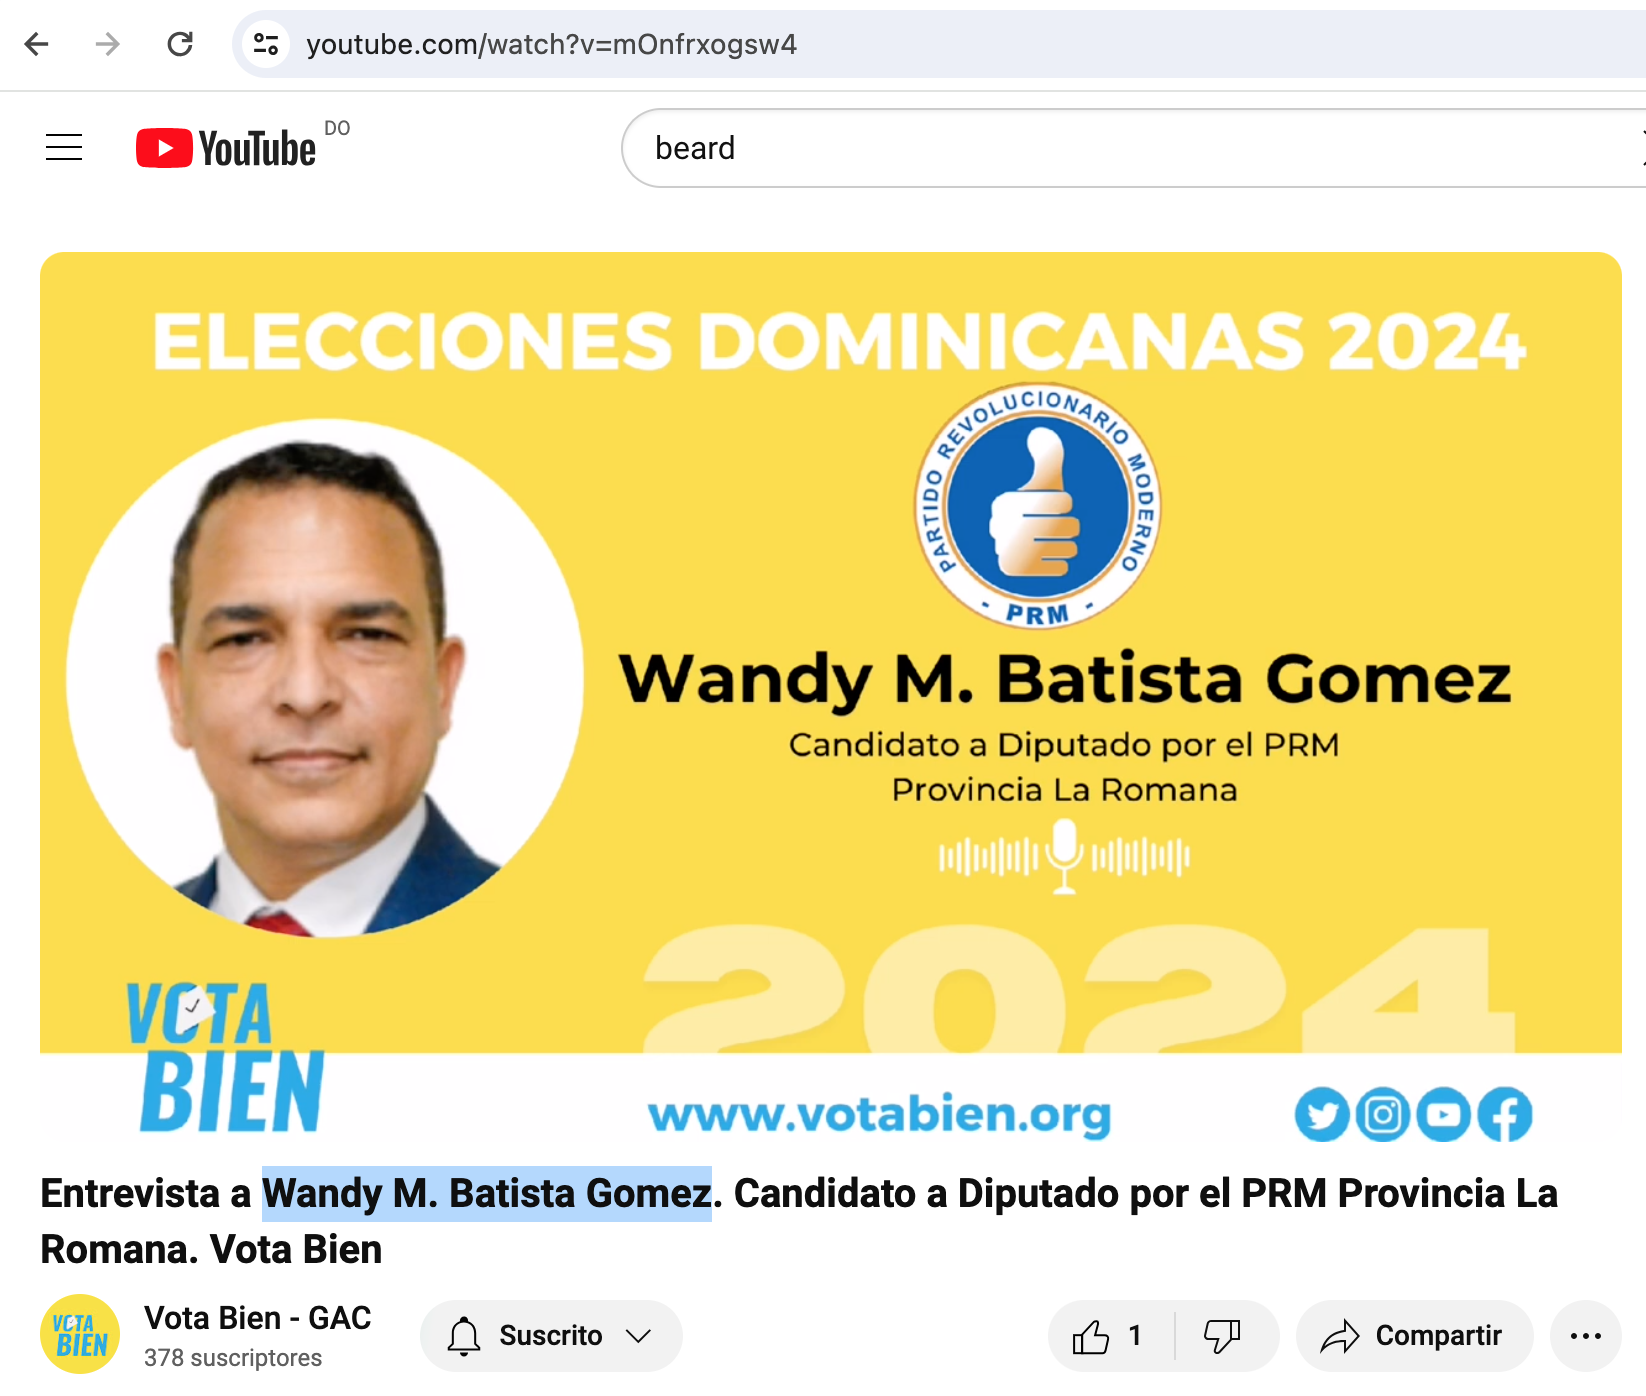The height and width of the screenshot is (1396, 1646).
Task: Click the Twitter icon in video
Action: click(x=1322, y=1114)
